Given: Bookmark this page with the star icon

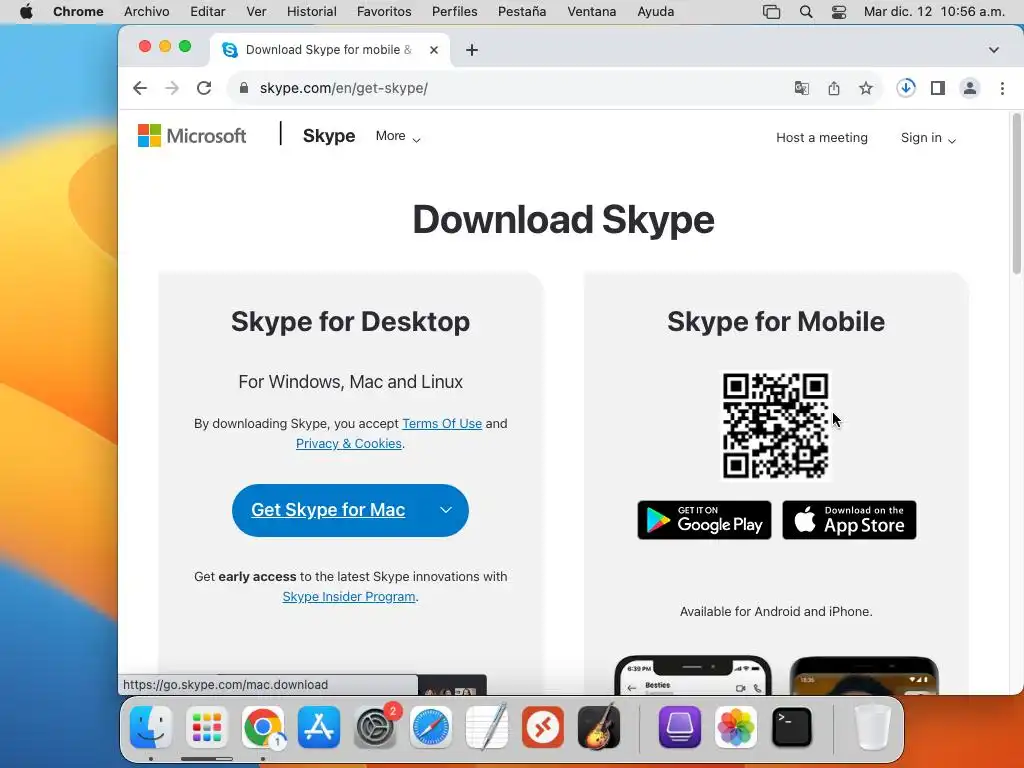Looking at the screenshot, I should 866,88.
